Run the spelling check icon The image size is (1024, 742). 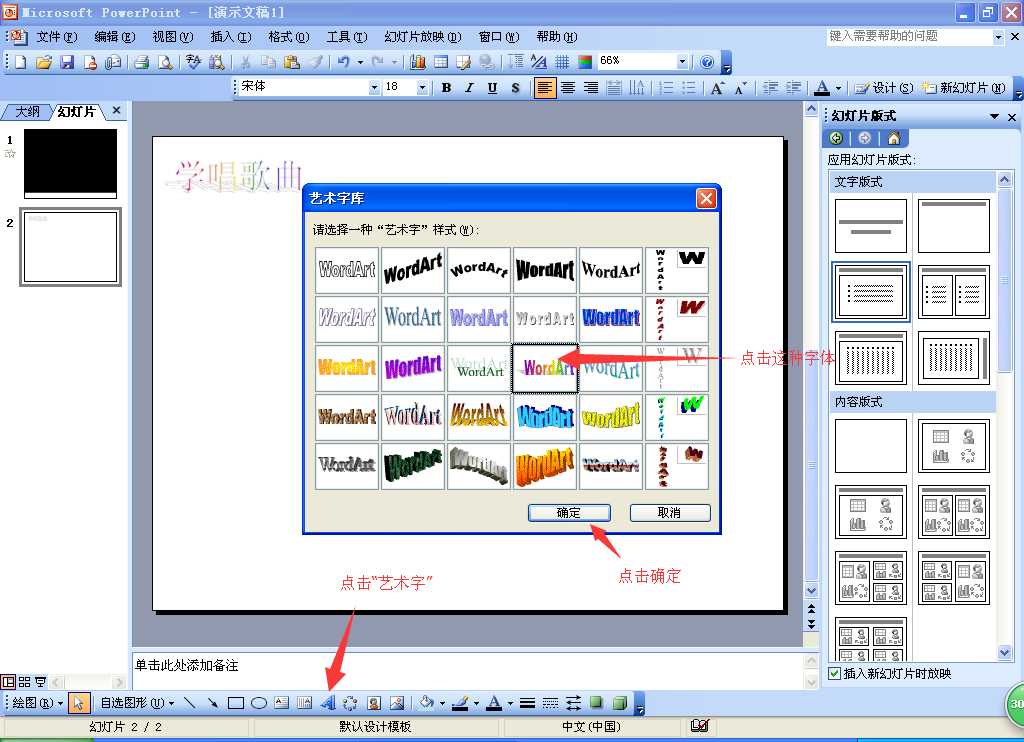pos(193,62)
